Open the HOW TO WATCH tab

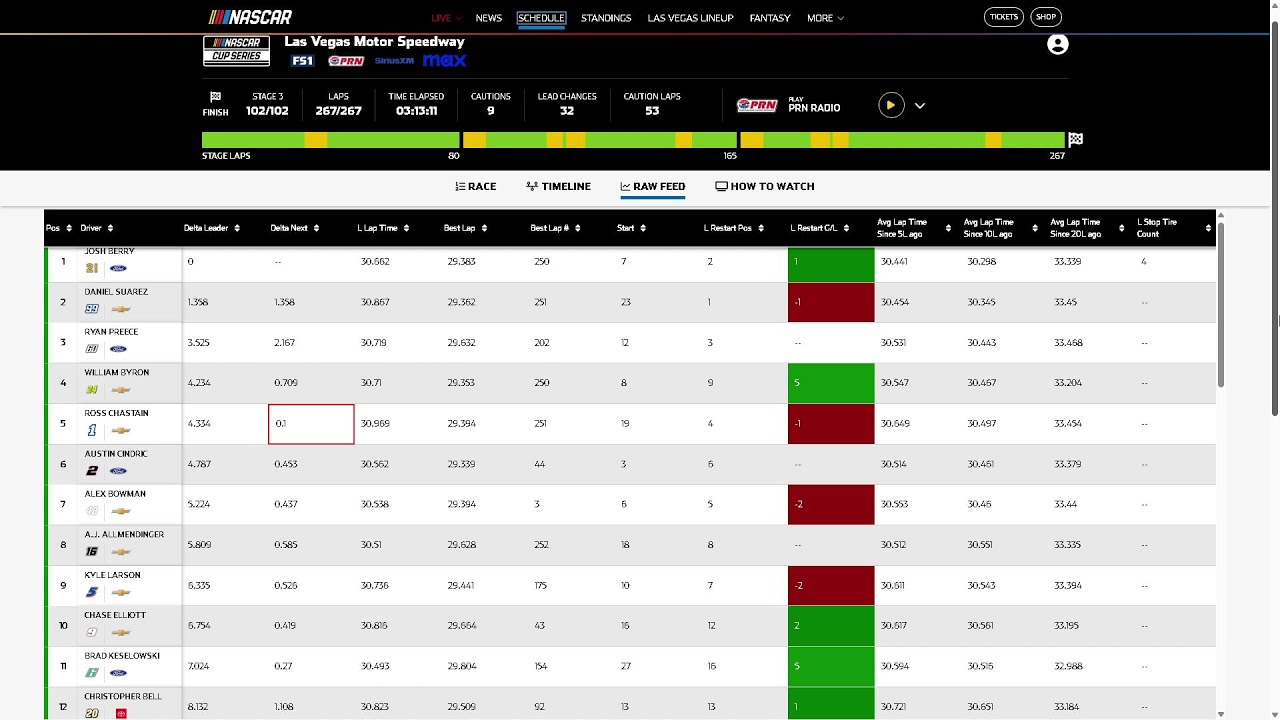click(765, 186)
